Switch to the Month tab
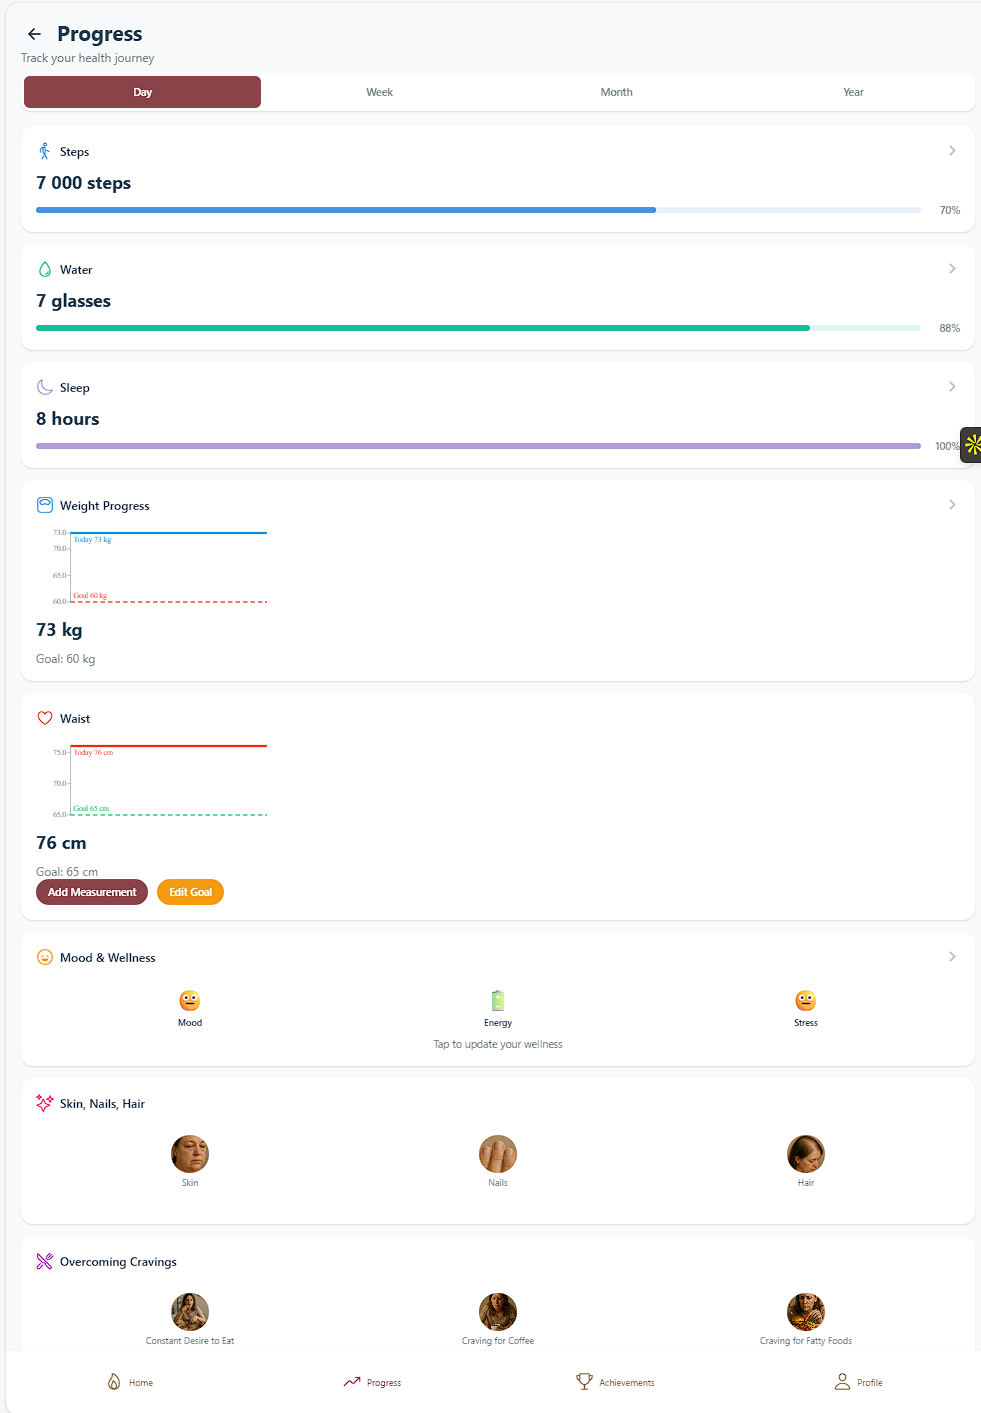This screenshot has width=981, height=1413. [616, 92]
